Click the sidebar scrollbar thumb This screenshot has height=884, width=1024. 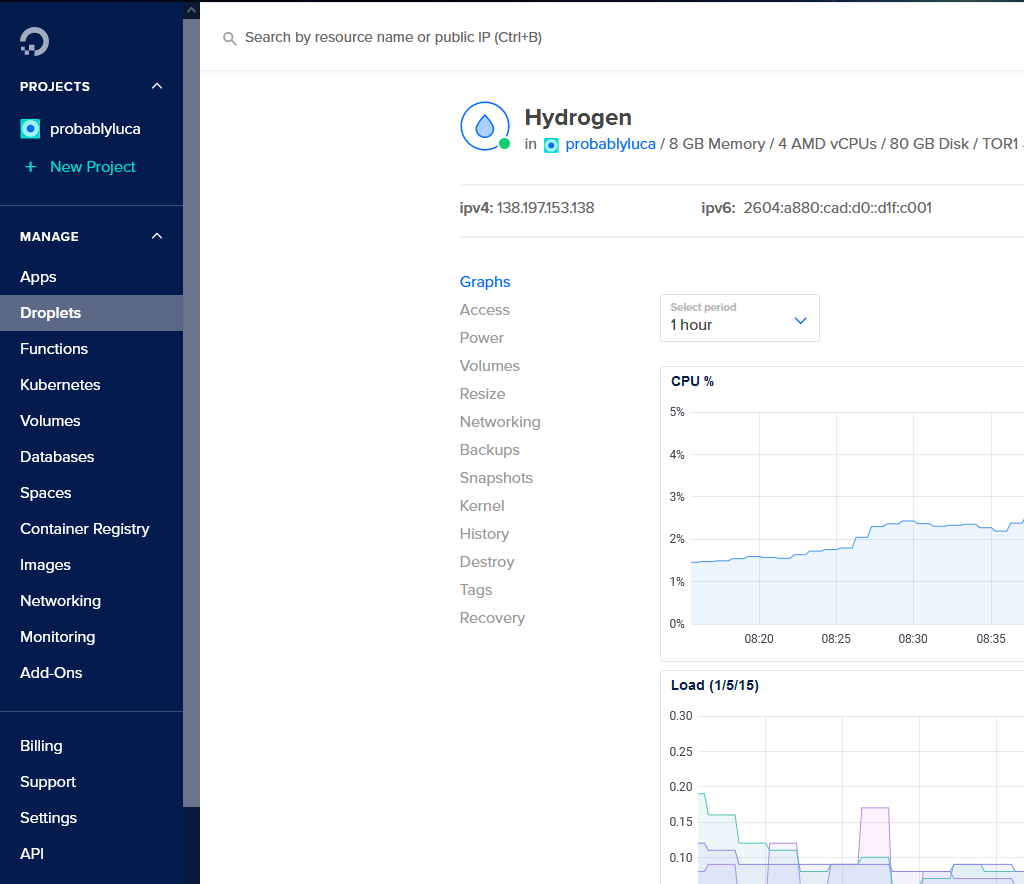[191, 413]
